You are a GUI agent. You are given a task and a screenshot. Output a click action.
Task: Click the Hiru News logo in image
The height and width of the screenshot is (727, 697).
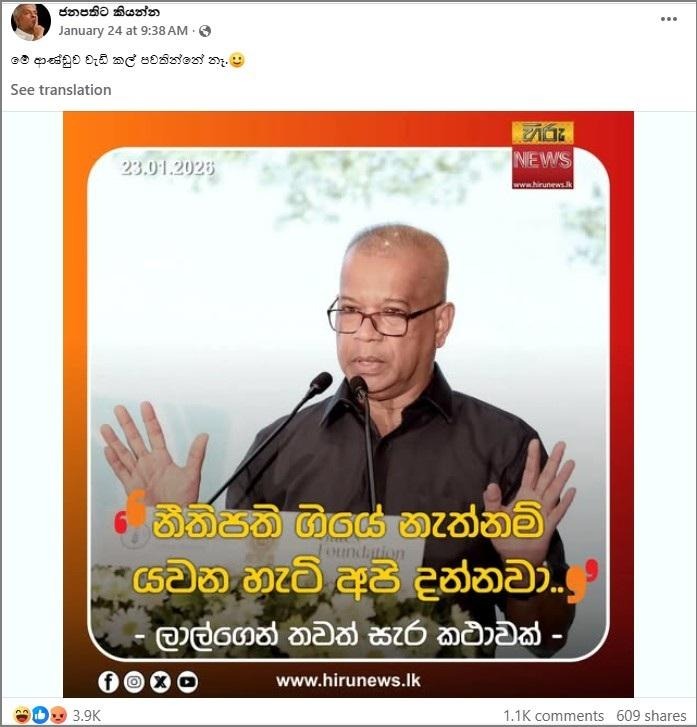tap(542, 155)
